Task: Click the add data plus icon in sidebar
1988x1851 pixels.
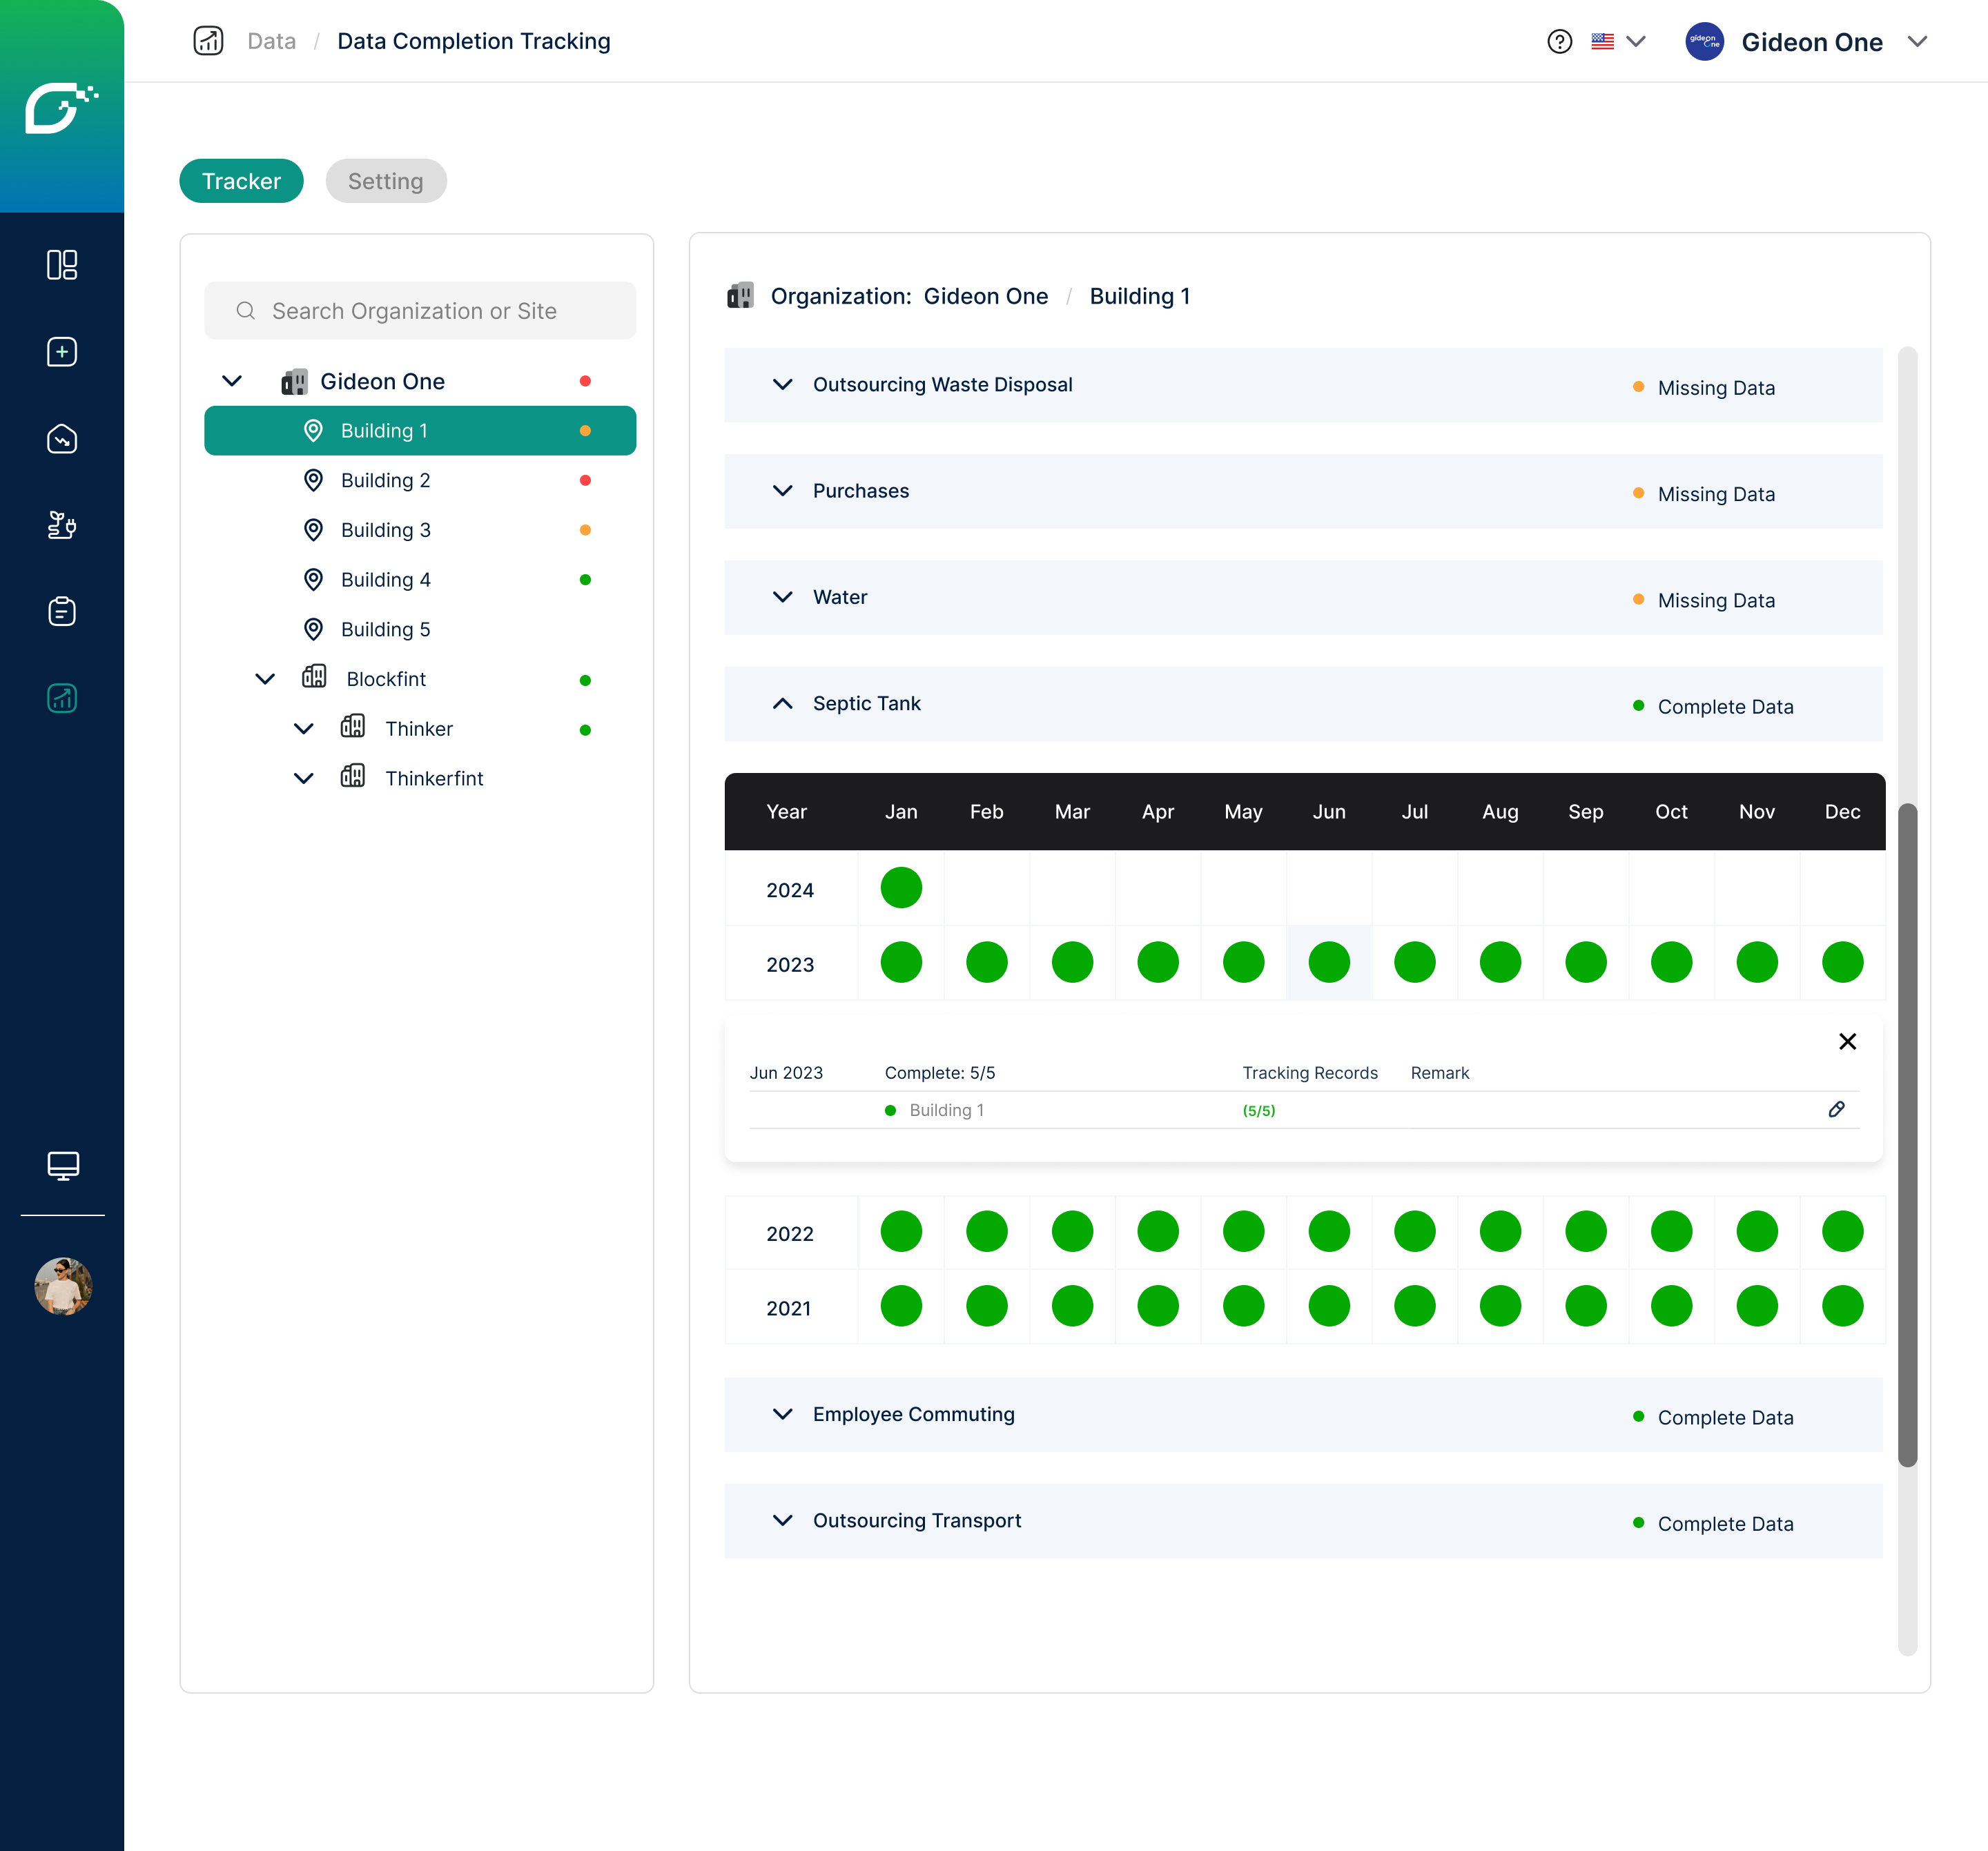Action: tap(62, 351)
